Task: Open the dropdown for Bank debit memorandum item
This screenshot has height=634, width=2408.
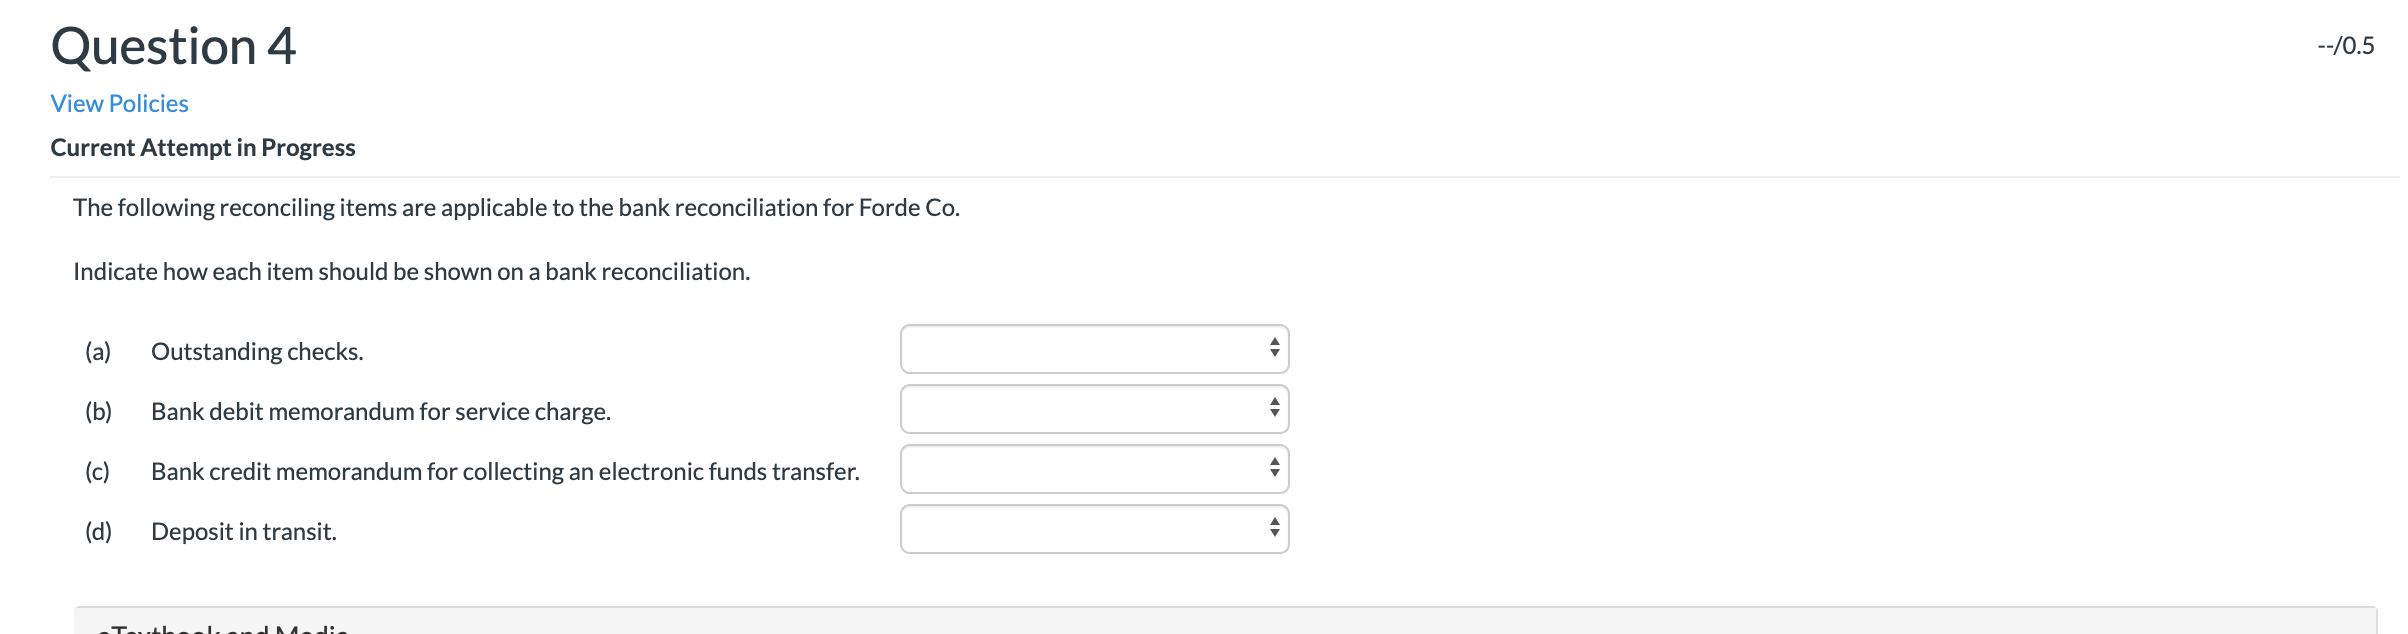Action: pos(1094,408)
